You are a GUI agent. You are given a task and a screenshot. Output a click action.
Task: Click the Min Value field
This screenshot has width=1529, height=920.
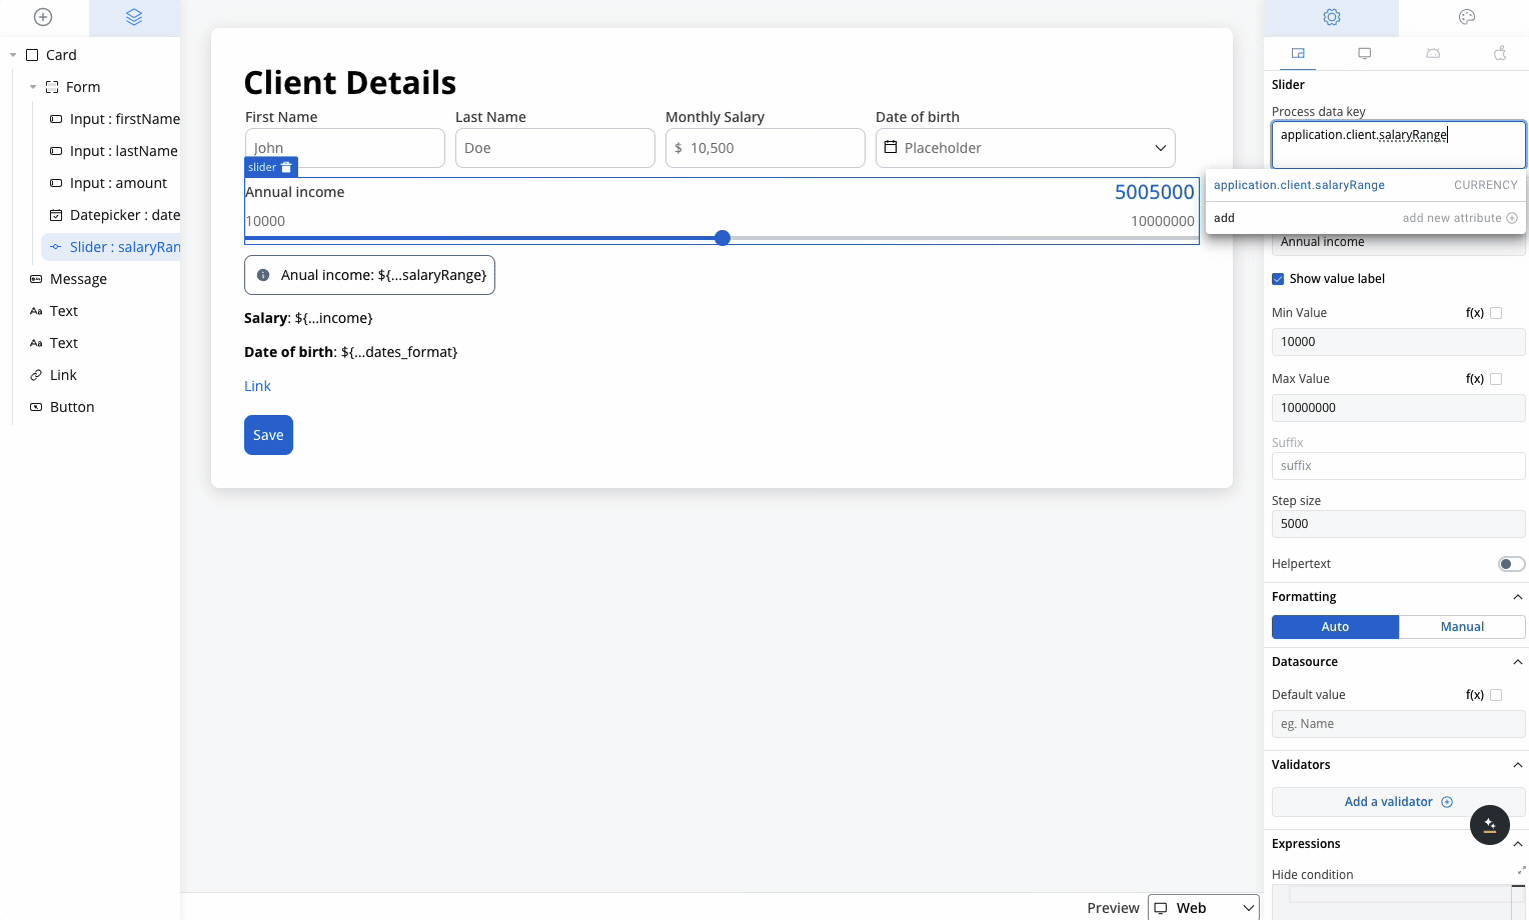pos(1399,342)
